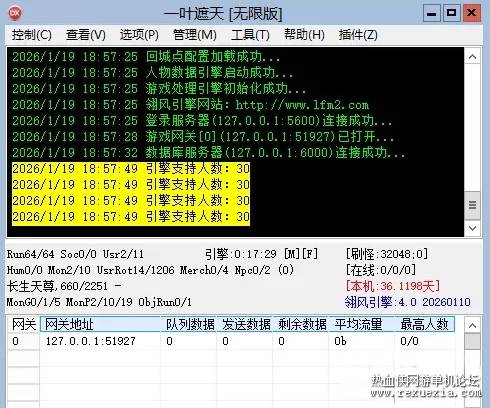Viewport: 490px width, 408px height.
Task: Click the 人物数据引擎启动成功 log line
Action: [x=153, y=73]
